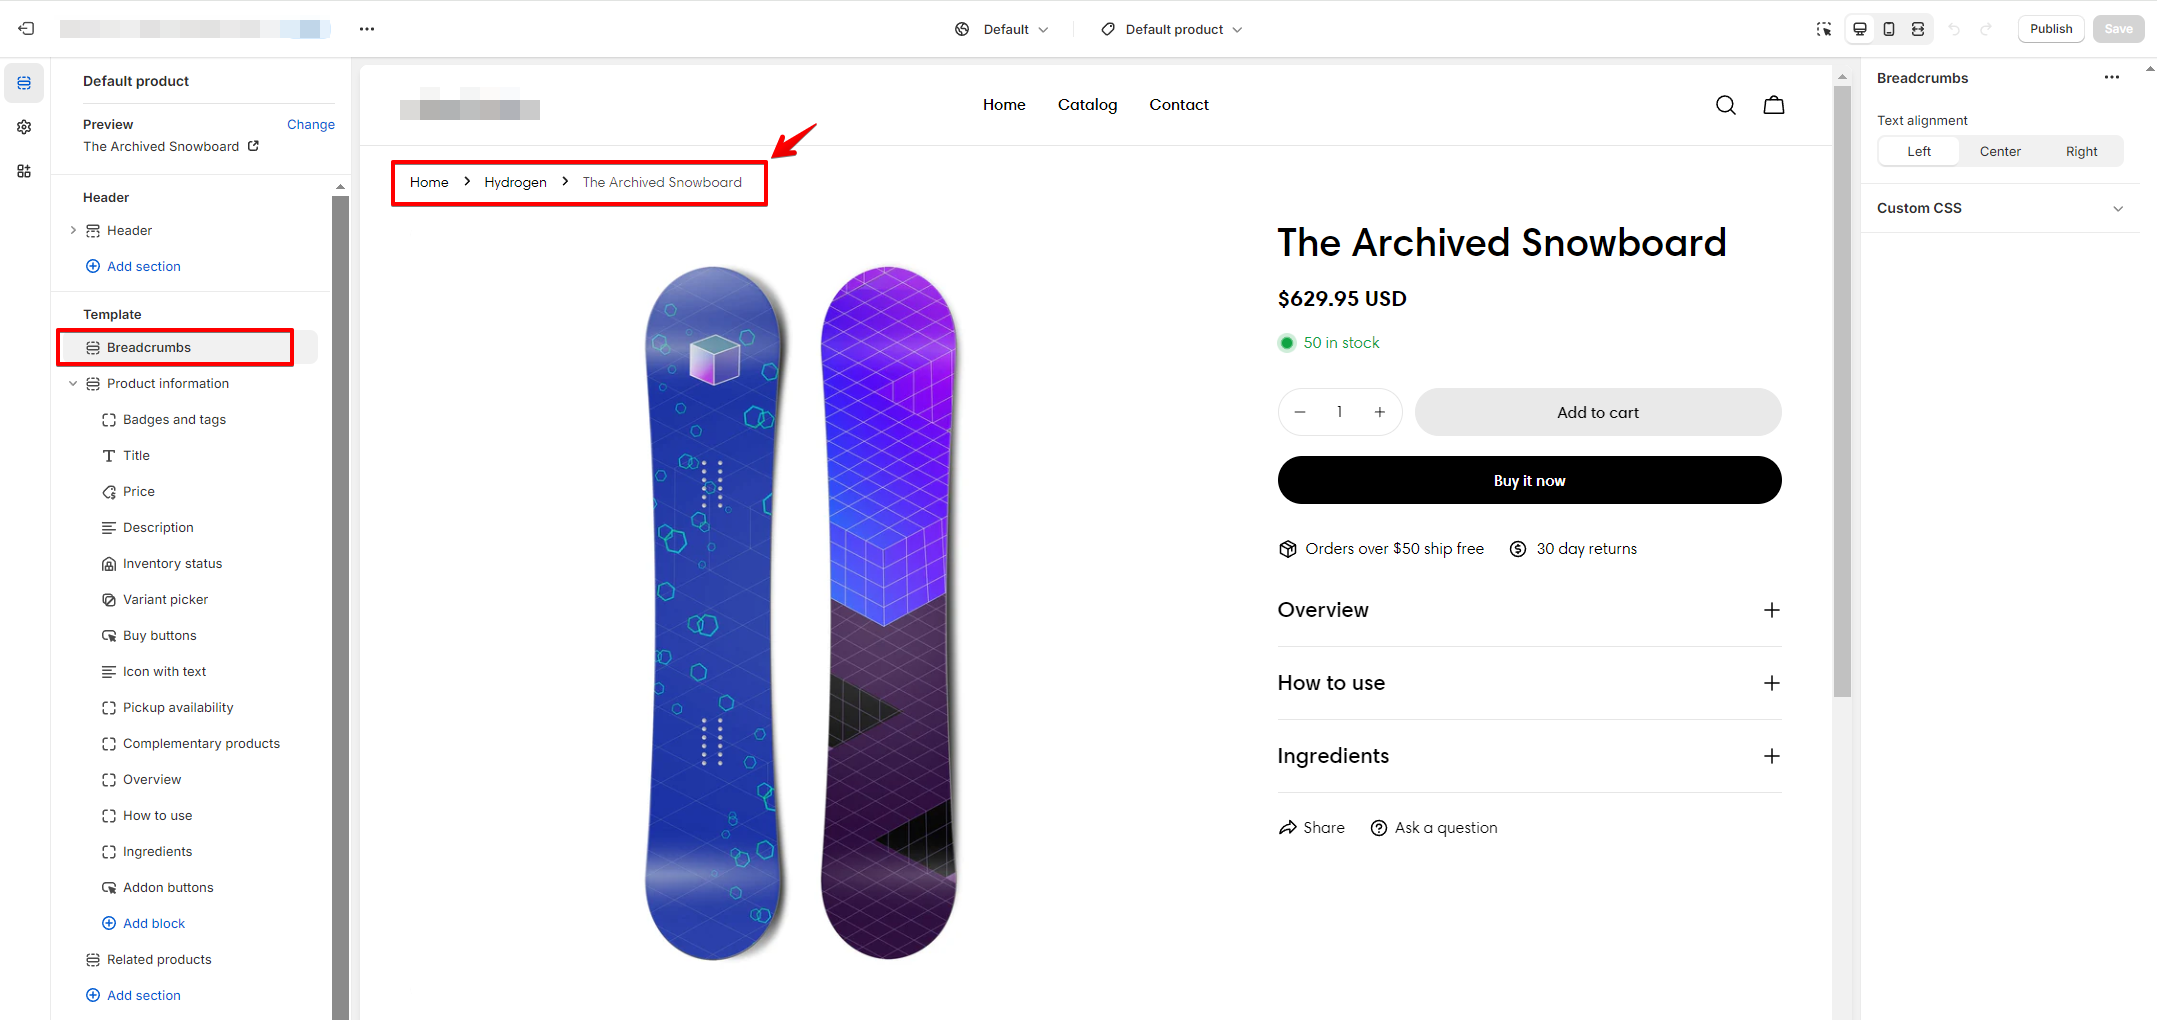This screenshot has width=2157, height=1020.
Task: Click the search magnifier in store header
Action: click(x=1726, y=105)
